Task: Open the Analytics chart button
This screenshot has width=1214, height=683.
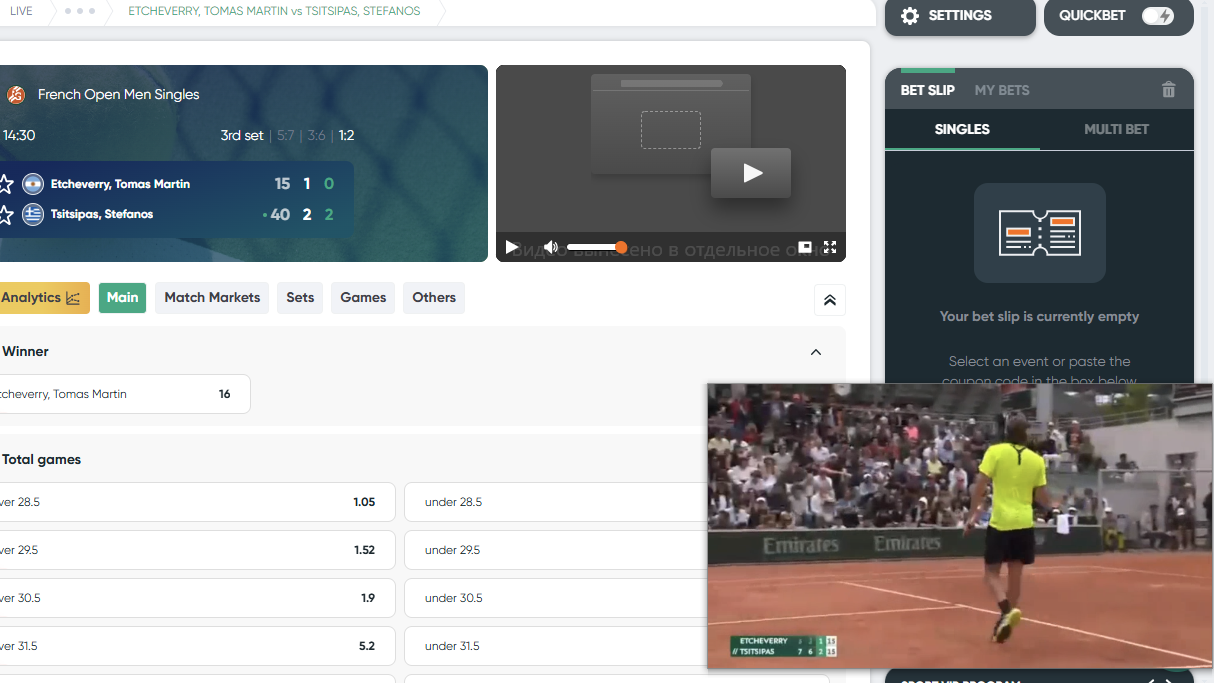Action: (42, 298)
